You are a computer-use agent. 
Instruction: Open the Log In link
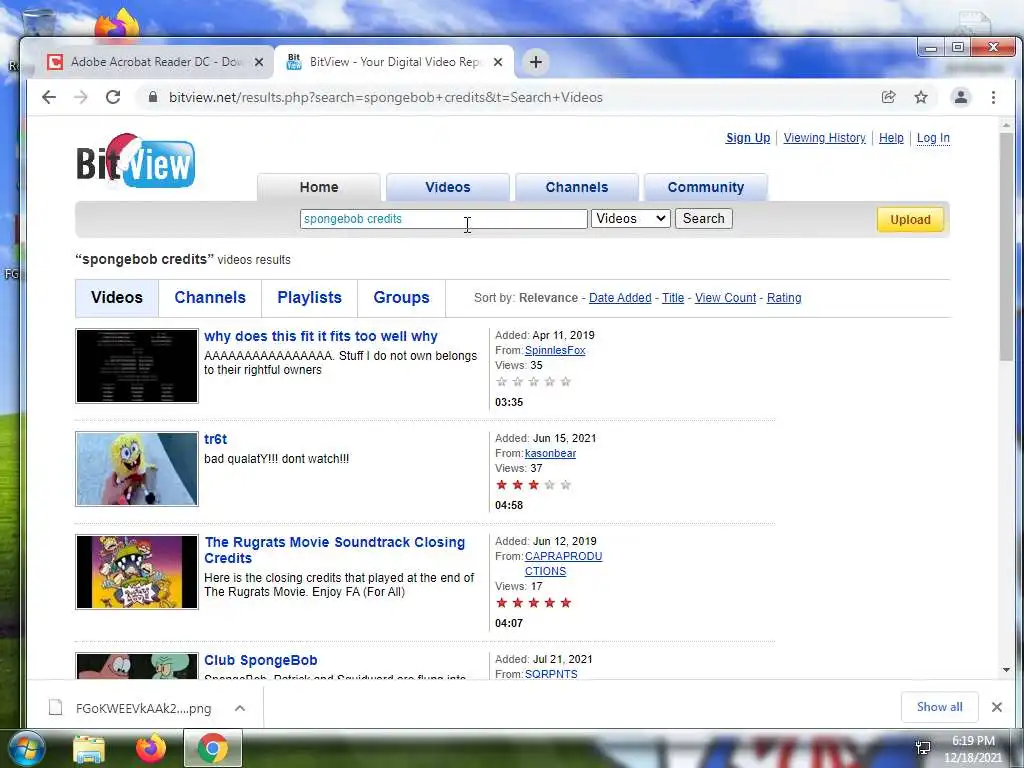(933, 138)
